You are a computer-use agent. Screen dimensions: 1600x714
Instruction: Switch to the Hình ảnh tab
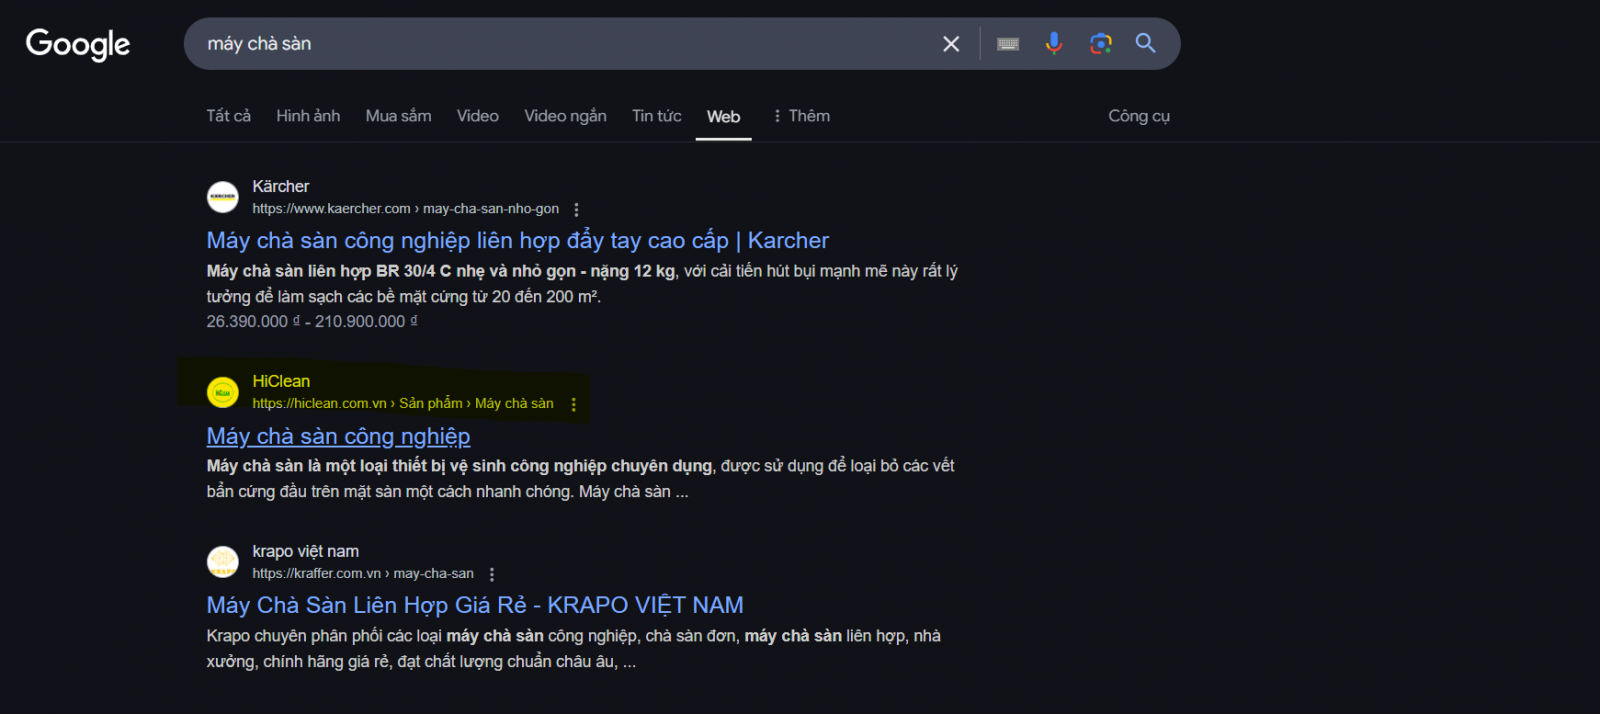coord(308,116)
